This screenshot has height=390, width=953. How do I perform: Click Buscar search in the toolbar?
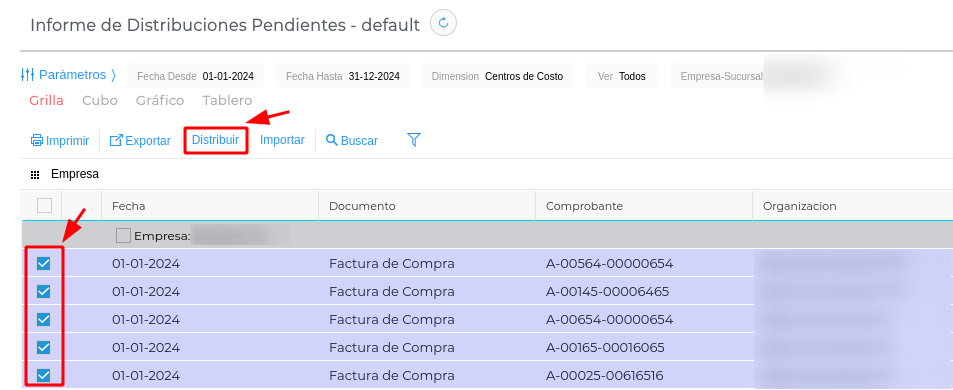pos(352,140)
